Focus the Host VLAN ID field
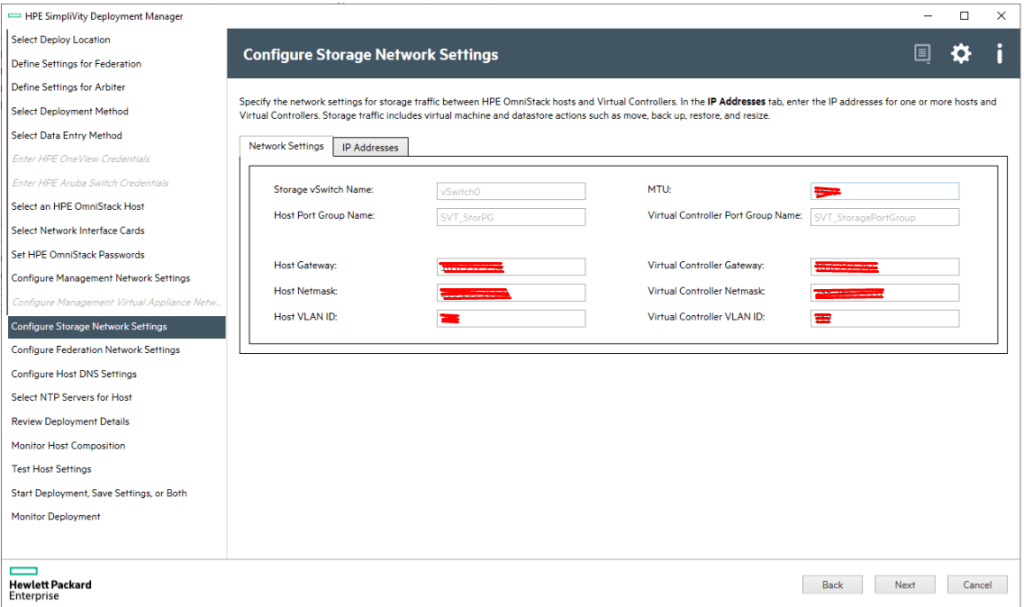Screen dimensions: 1024x607 (x=511, y=318)
